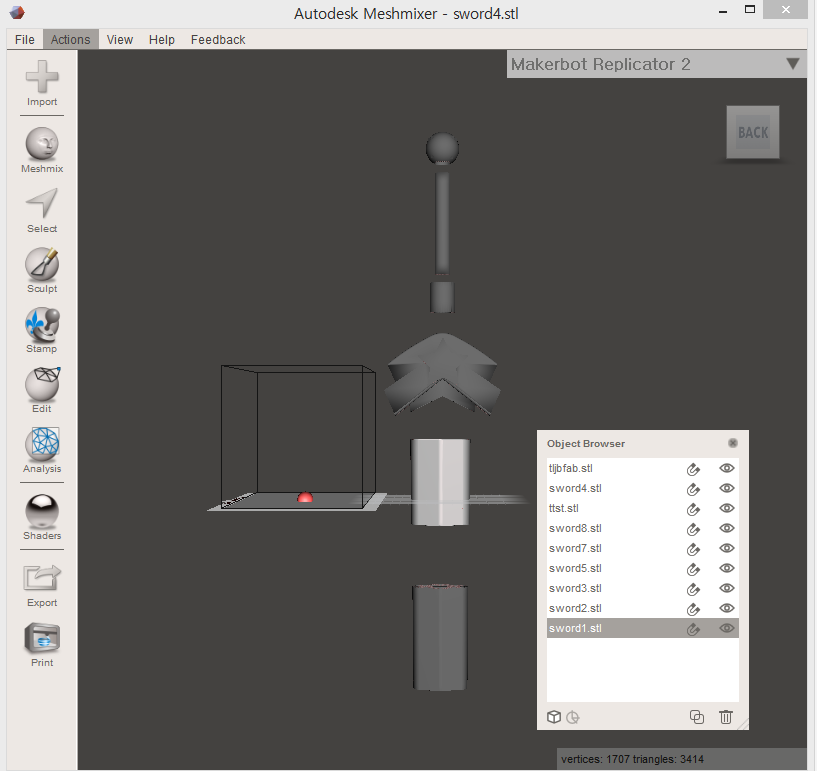Viewport: 817px width, 771px height.
Task: Hide sword8.stl object
Action: pyautogui.click(x=727, y=528)
